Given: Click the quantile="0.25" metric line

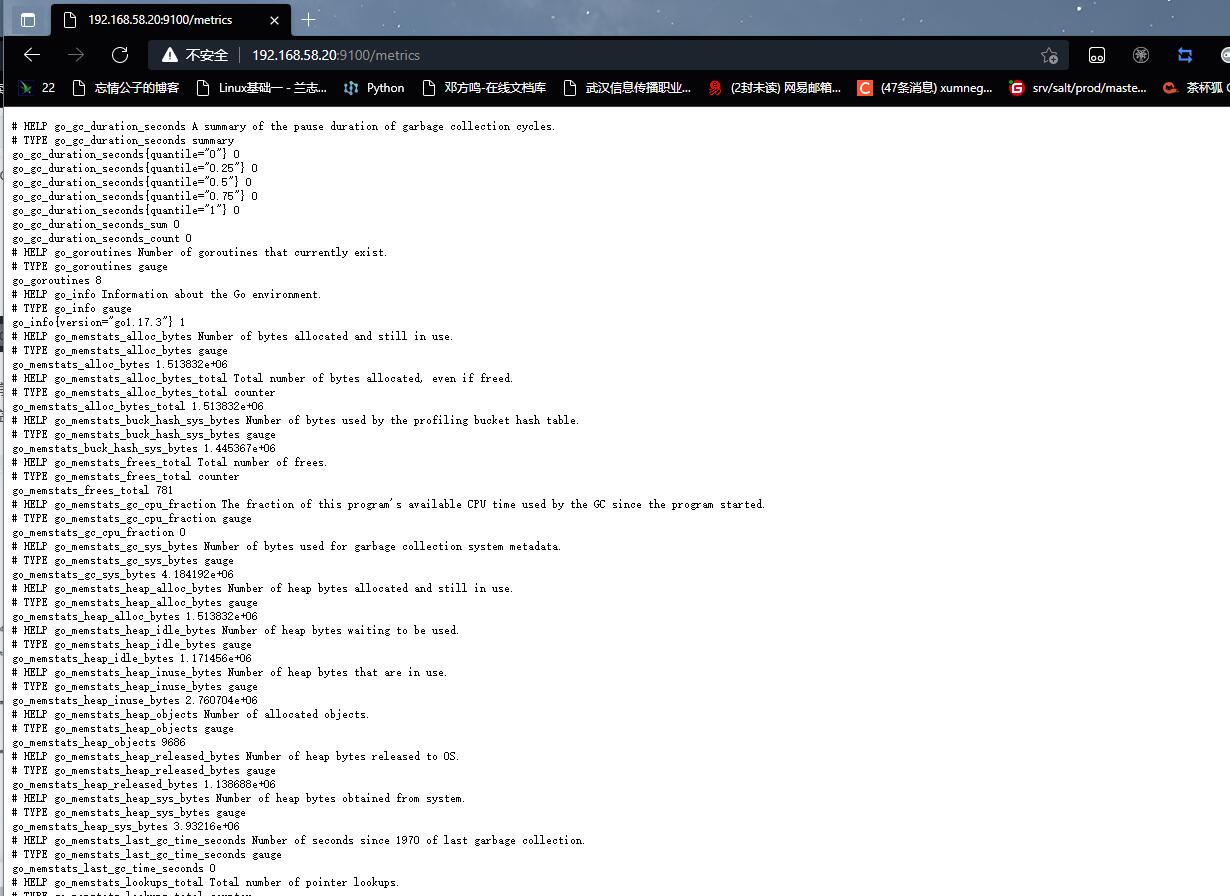Looking at the screenshot, I should (135, 169).
